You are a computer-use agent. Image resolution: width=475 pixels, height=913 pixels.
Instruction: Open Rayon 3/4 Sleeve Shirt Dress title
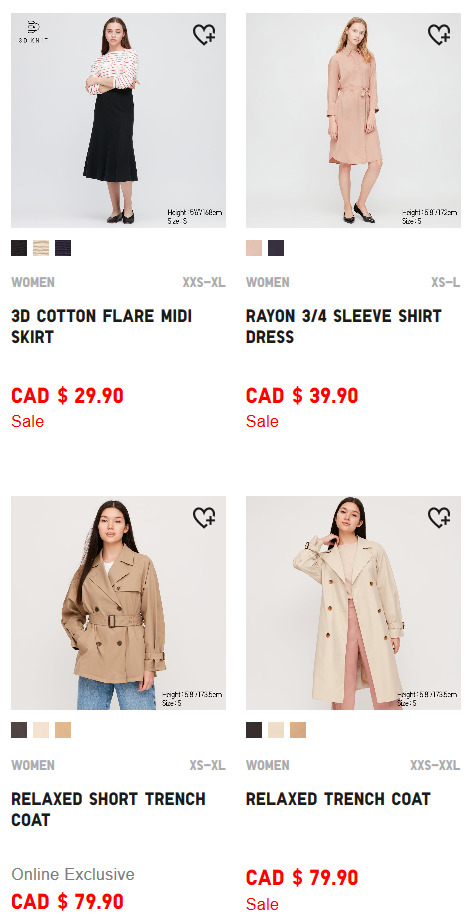343,327
